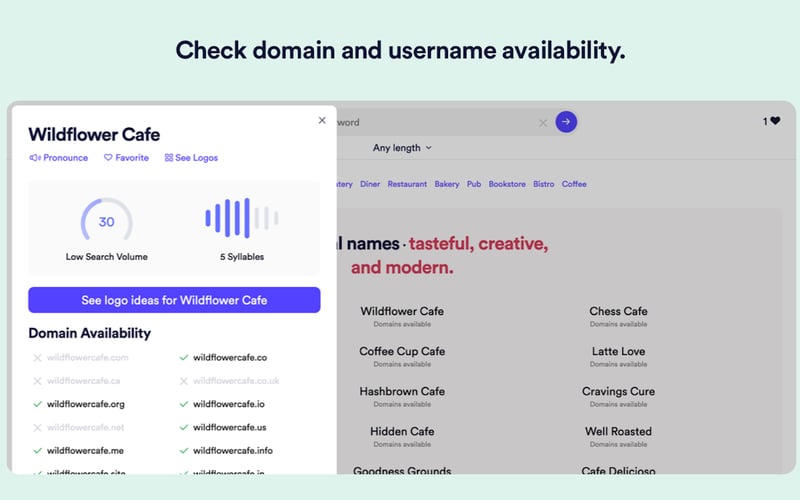
Task: Open the Well Roasted name result
Action: click(x=618, y=432)
